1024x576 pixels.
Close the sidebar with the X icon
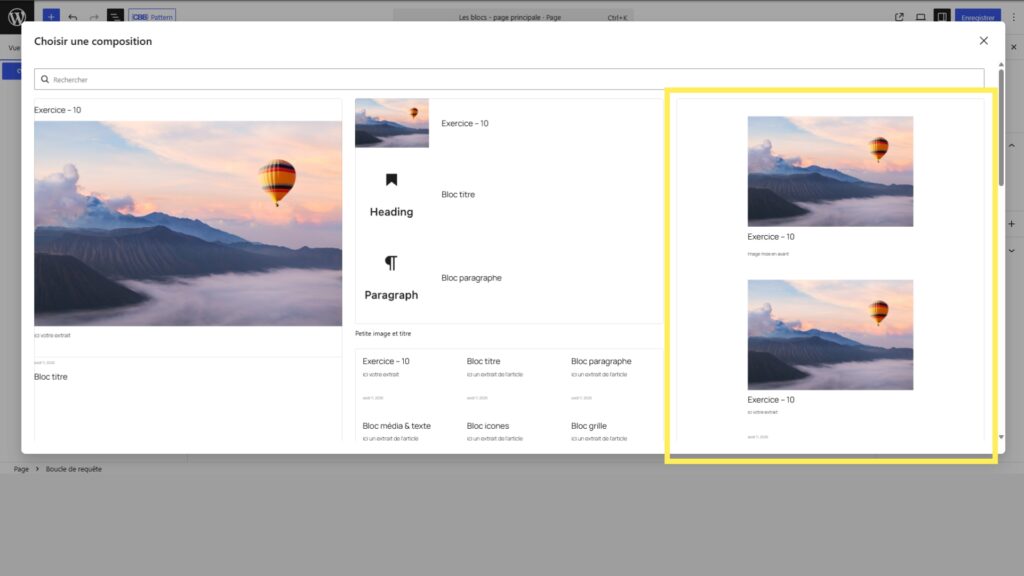coord(1014,47)
